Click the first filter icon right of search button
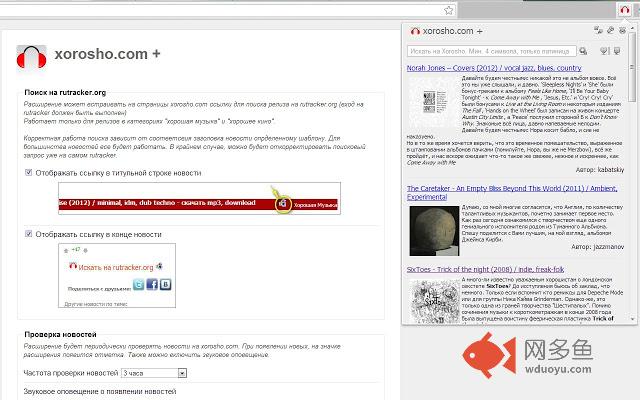The image size is (640, 400). pyautogui.click(x=604, y=51)
